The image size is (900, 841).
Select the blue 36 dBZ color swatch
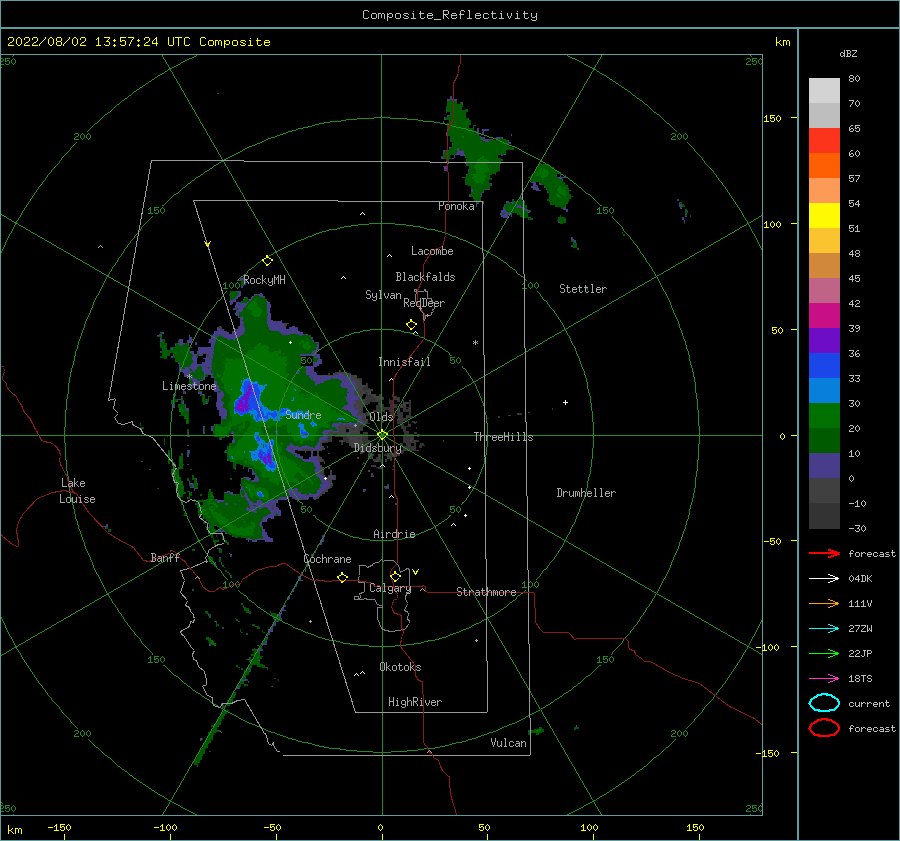824,365
